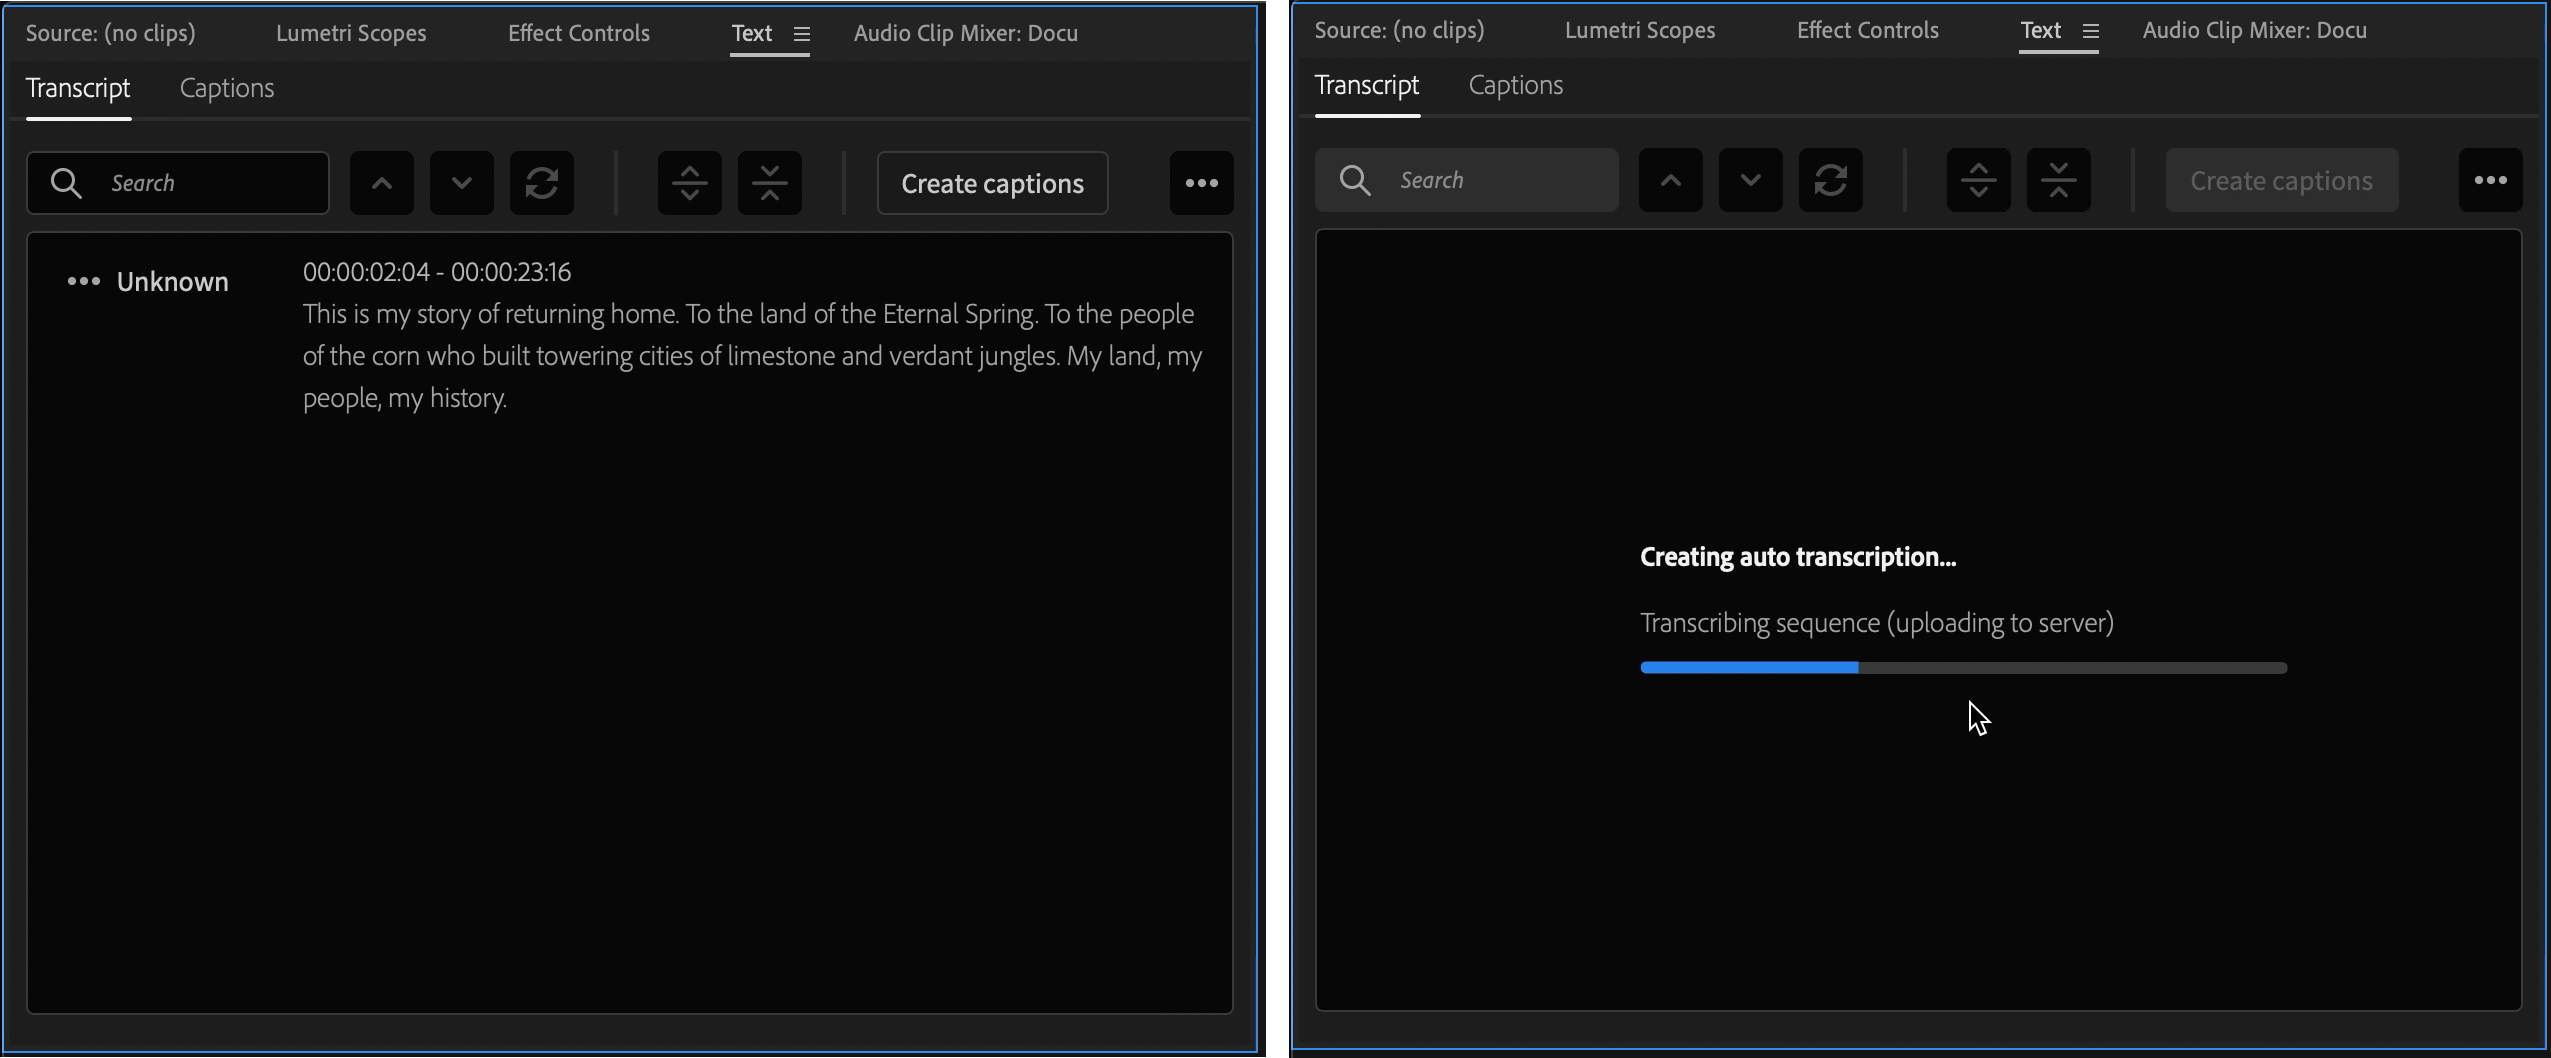Merge transcript segments icon in left panel
Image resolution: width=2551 pixels, height=1058 pixels.
770,183
